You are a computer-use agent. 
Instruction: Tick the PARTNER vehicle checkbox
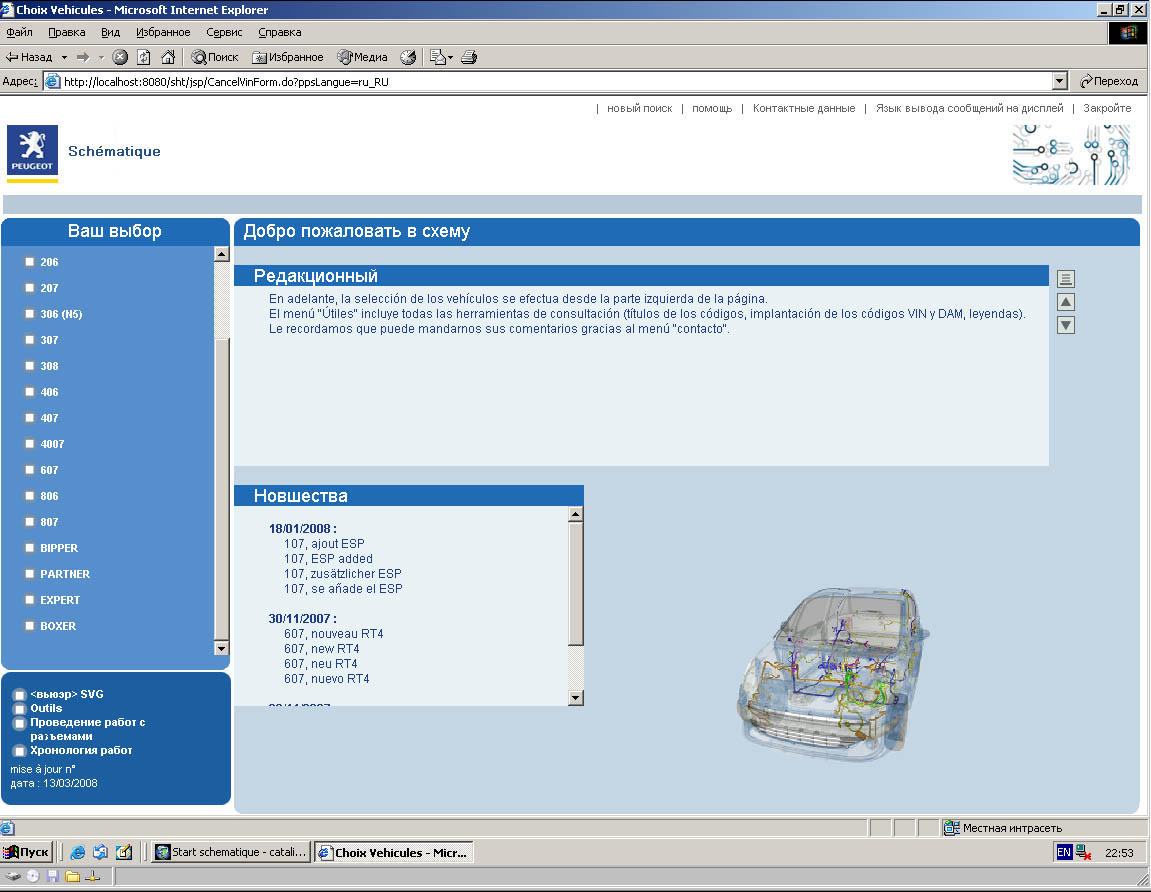[30, 574]
